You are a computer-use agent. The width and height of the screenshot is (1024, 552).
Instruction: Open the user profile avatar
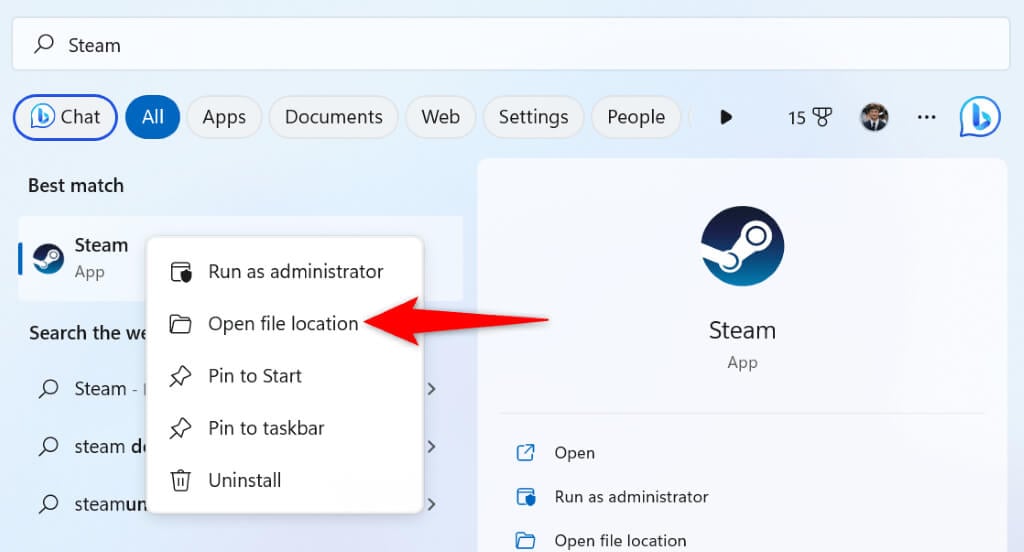874,117
